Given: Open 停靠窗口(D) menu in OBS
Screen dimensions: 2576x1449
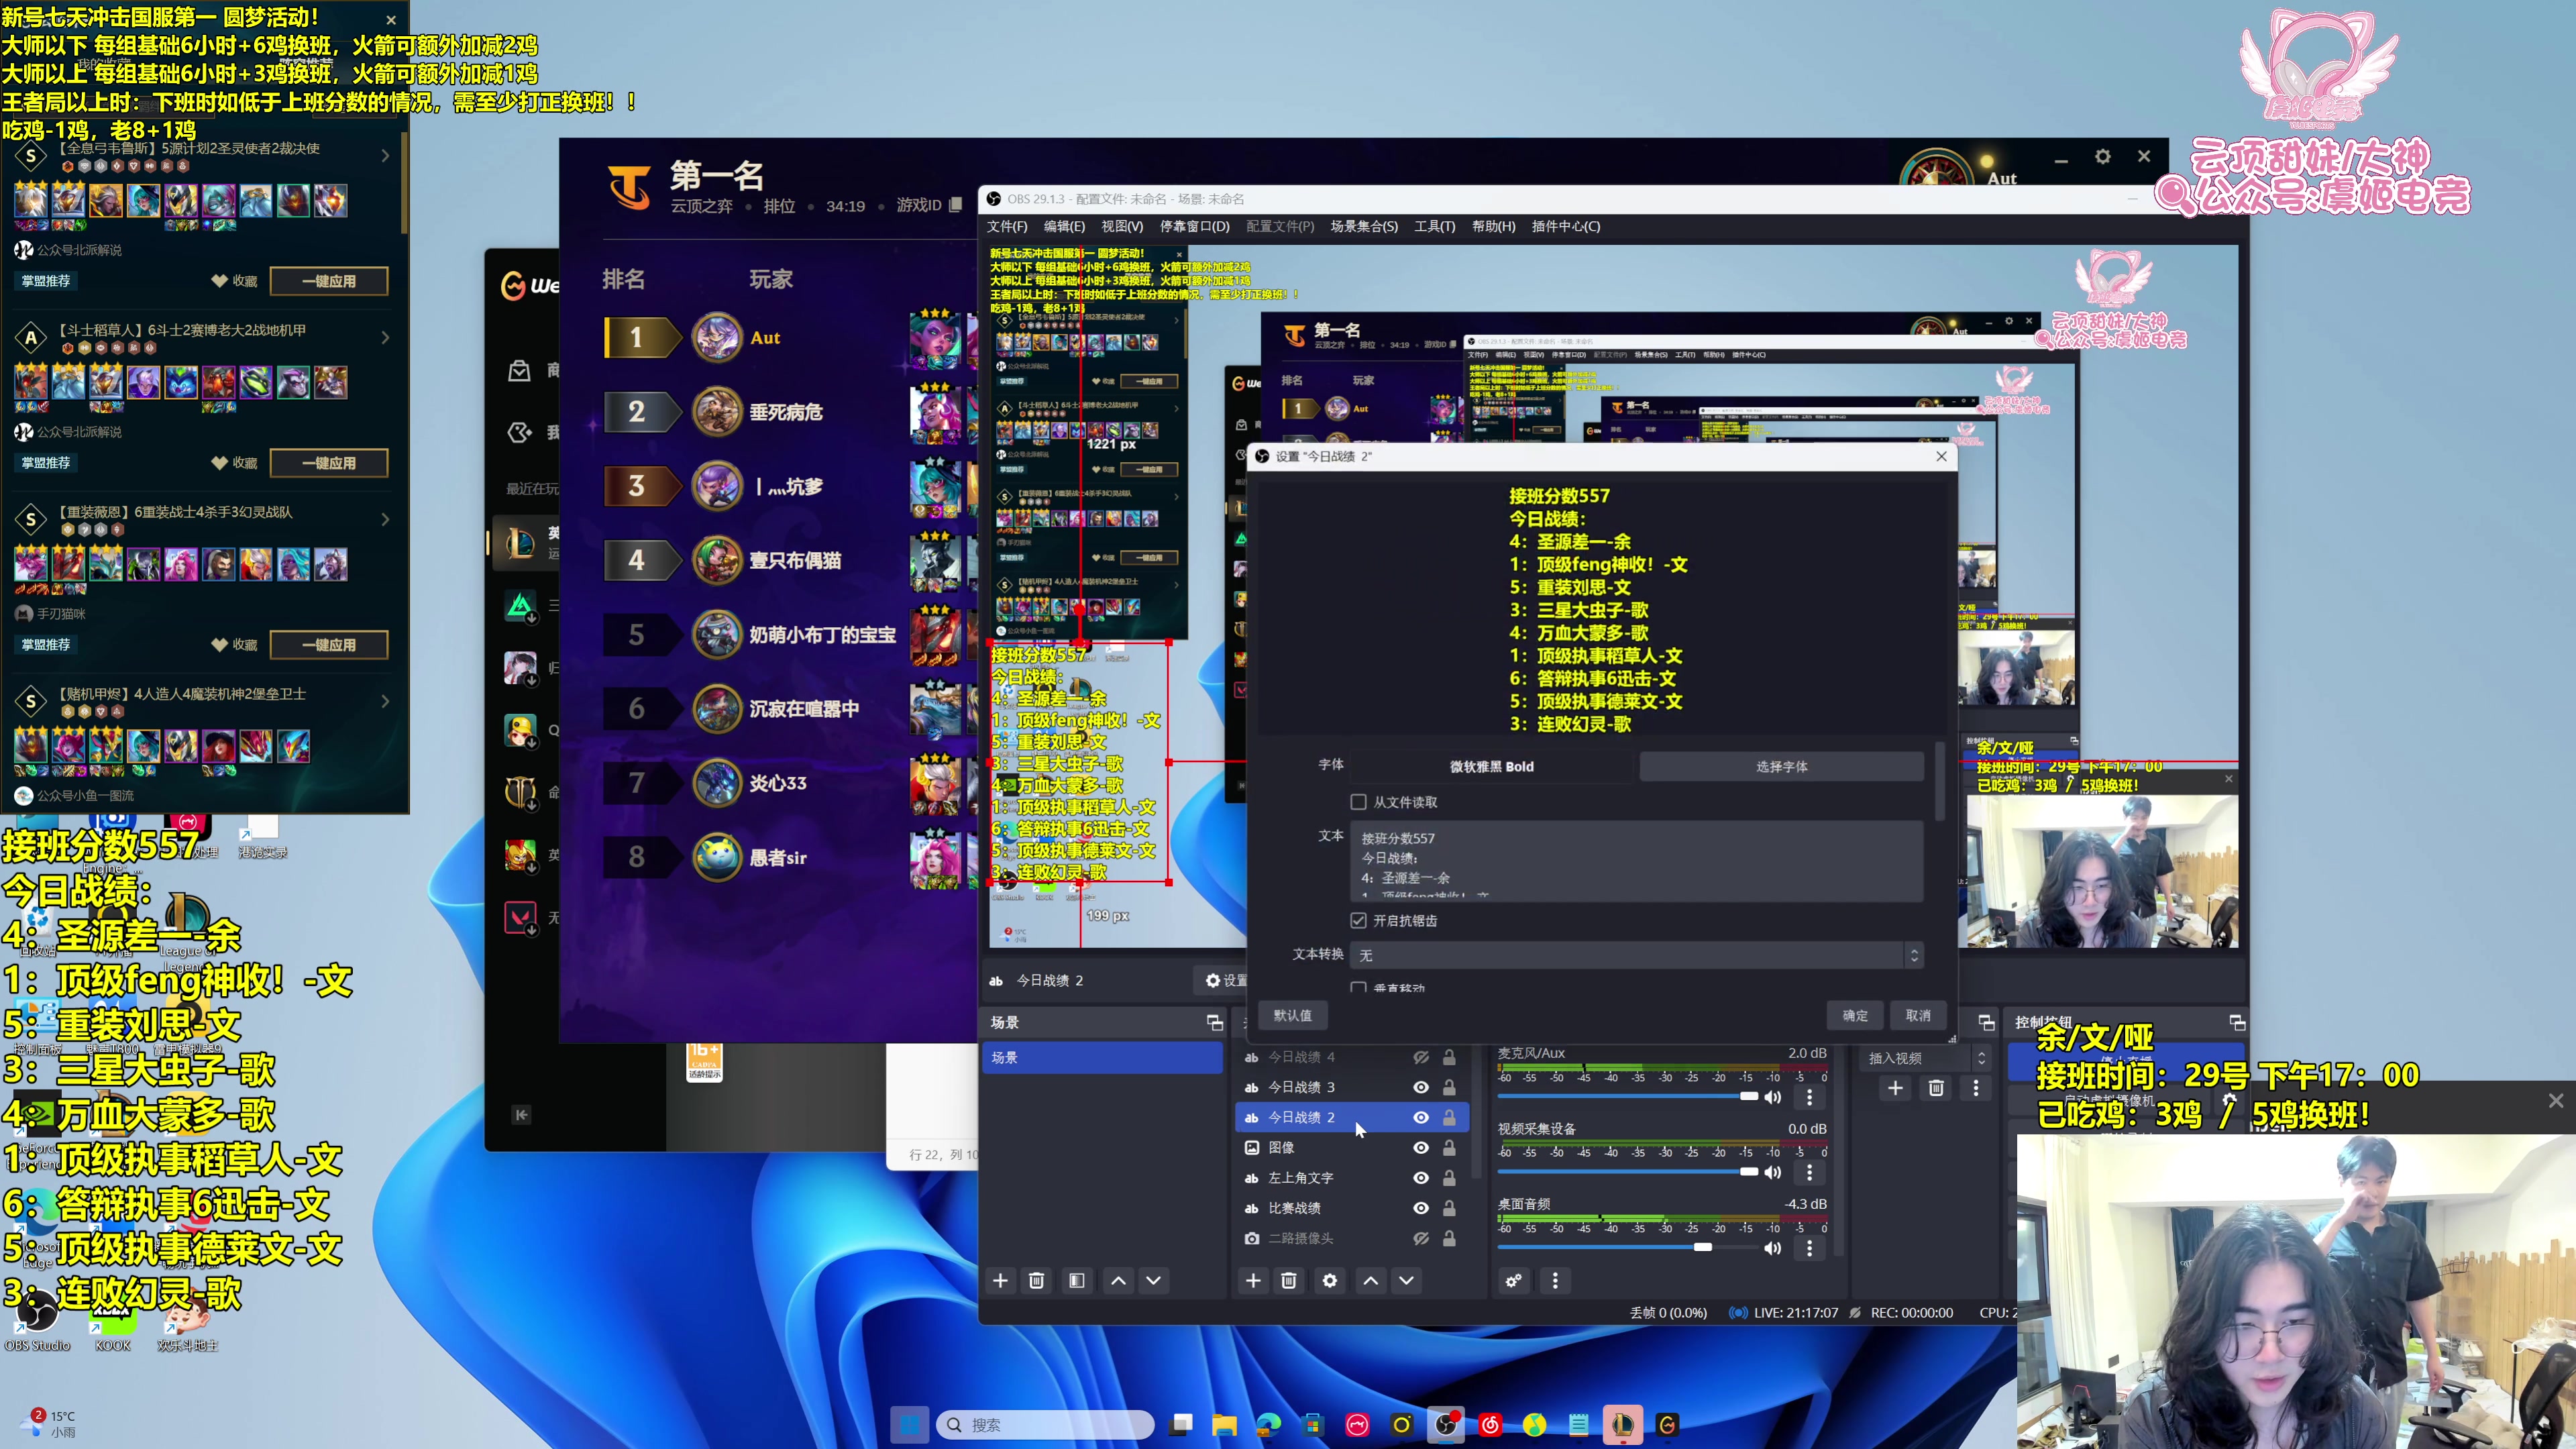Looking at the screenshot, I should pos(1195,226).
